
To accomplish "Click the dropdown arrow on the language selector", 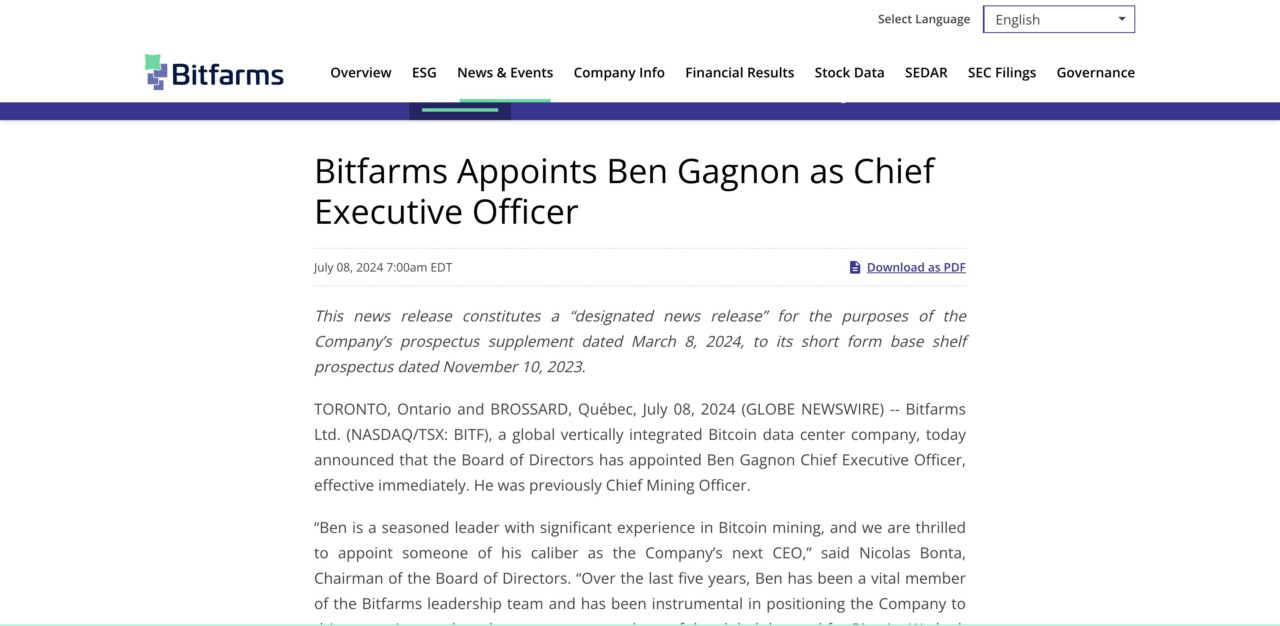I will tap(1121, 18).
